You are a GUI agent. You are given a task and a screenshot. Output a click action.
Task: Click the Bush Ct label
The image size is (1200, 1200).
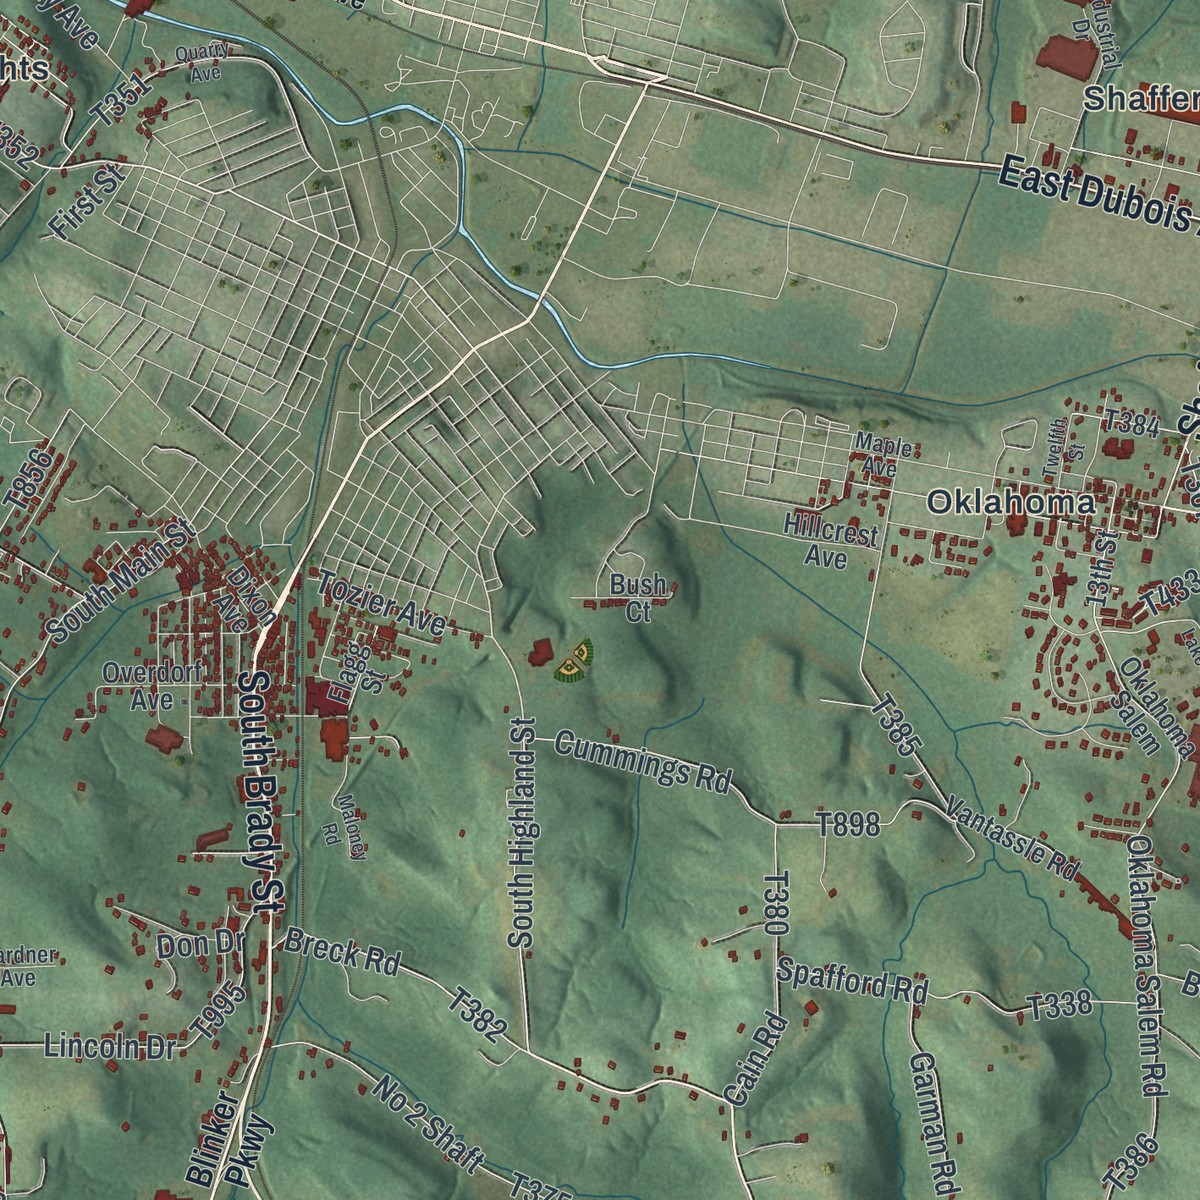point(638,598)
